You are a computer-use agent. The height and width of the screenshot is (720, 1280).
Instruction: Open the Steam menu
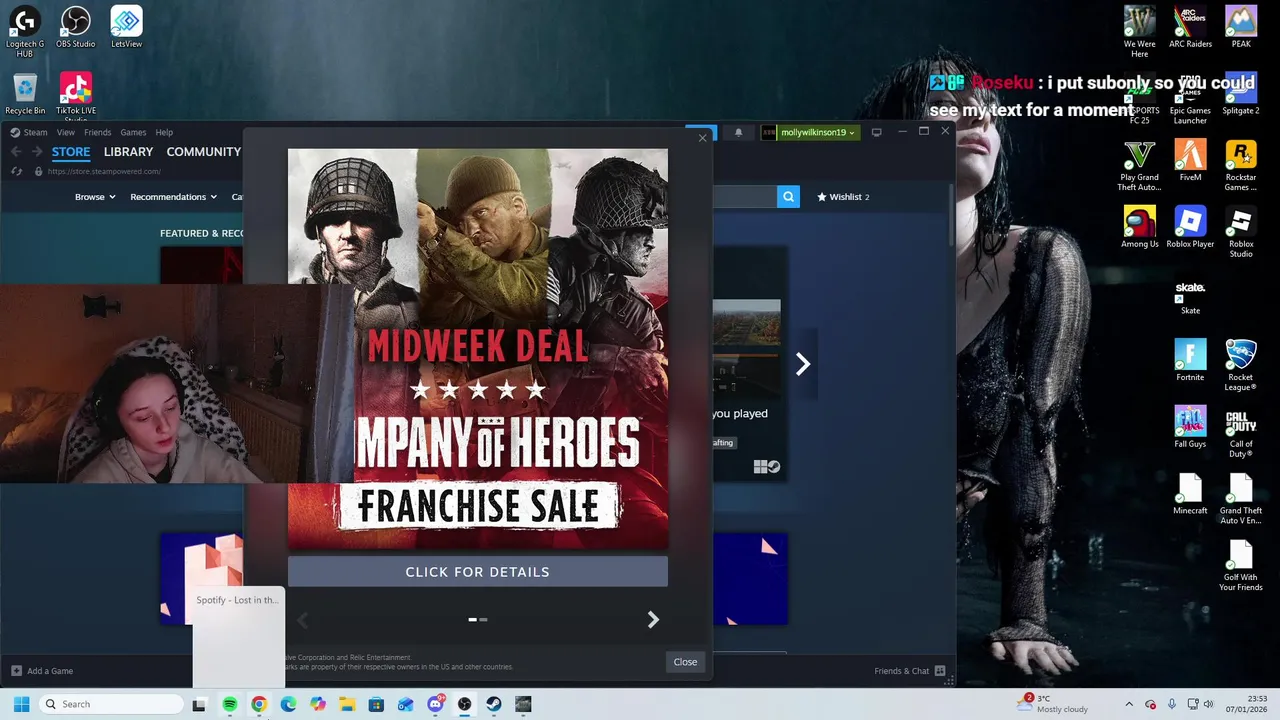tap(29, 132)
